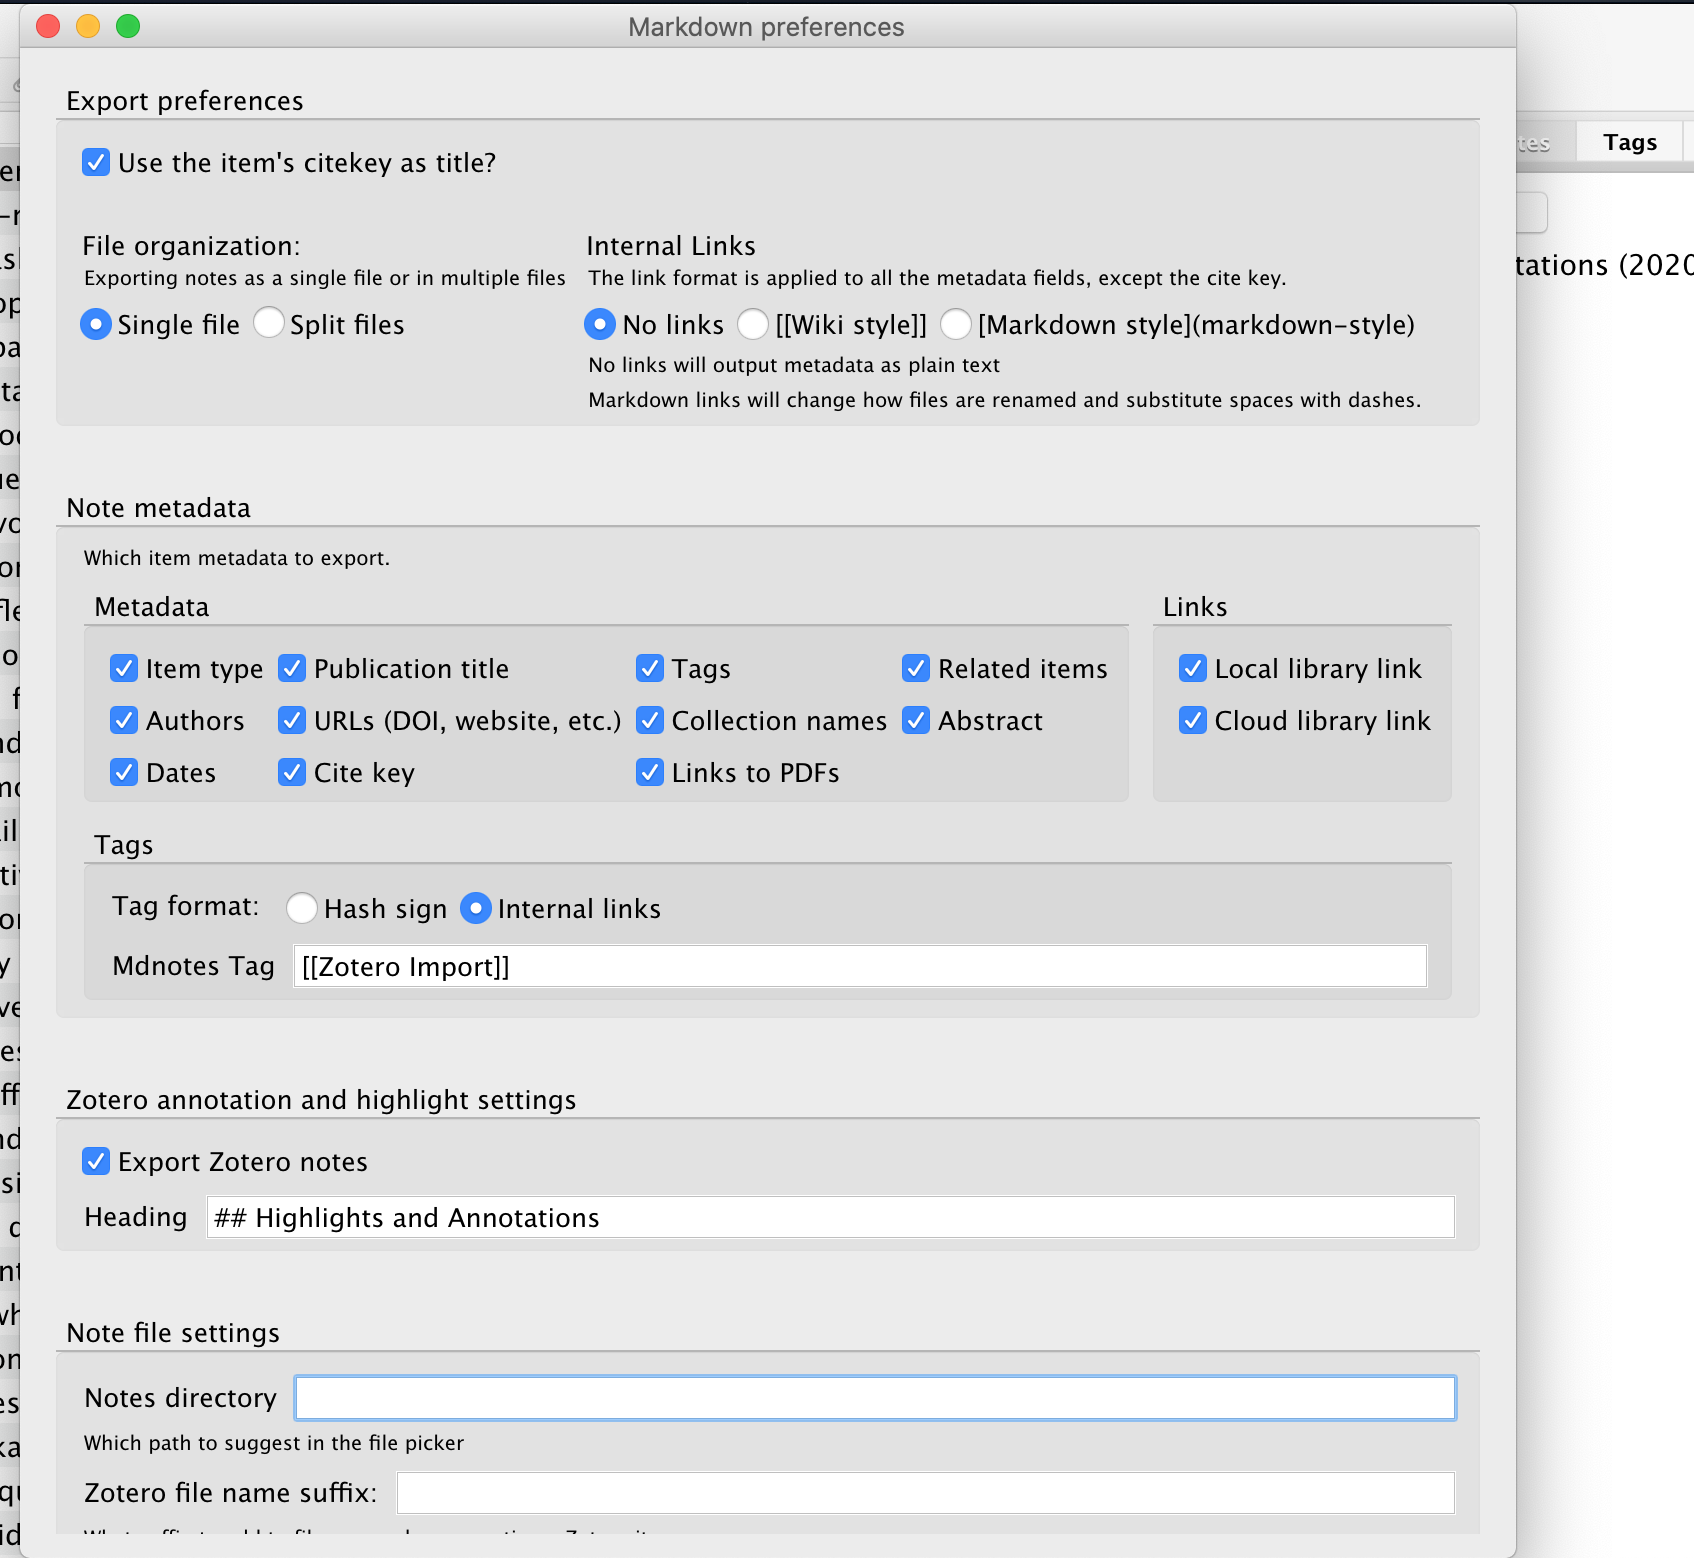Uncheck the "Dates" metadata option
Viewport: 1694px width, 1558px height.
point(124,772)
